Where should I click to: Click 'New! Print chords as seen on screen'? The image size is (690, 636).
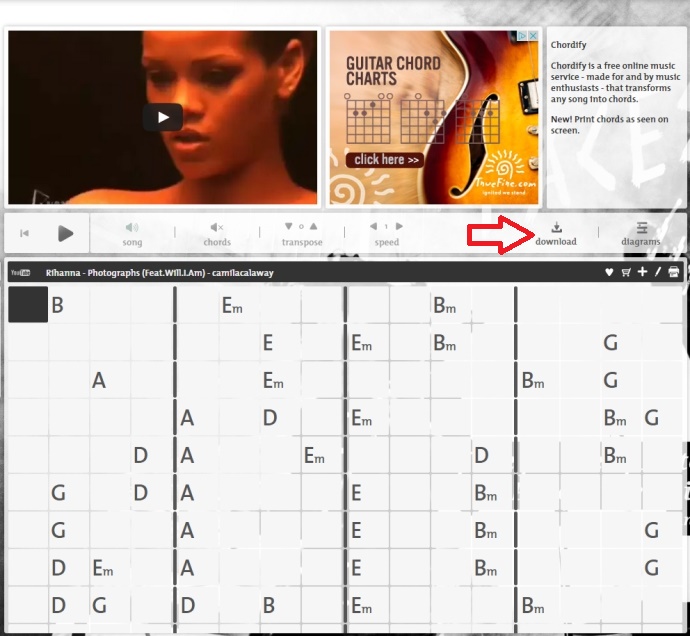(x=609, y=125)
